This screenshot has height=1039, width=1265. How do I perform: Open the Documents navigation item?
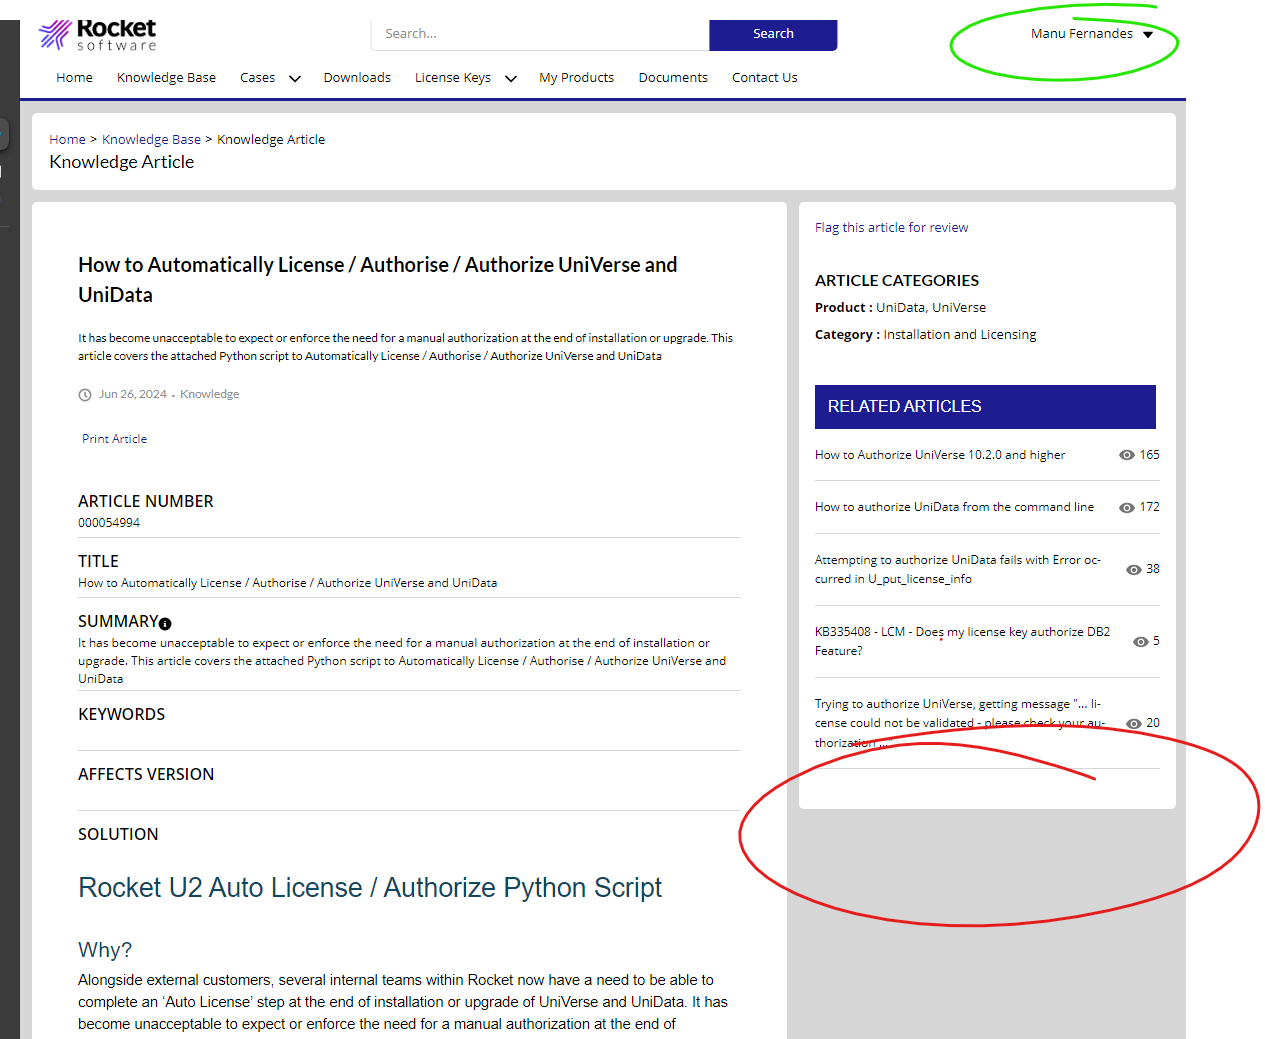pyautogui.click(x=673, y=77)
